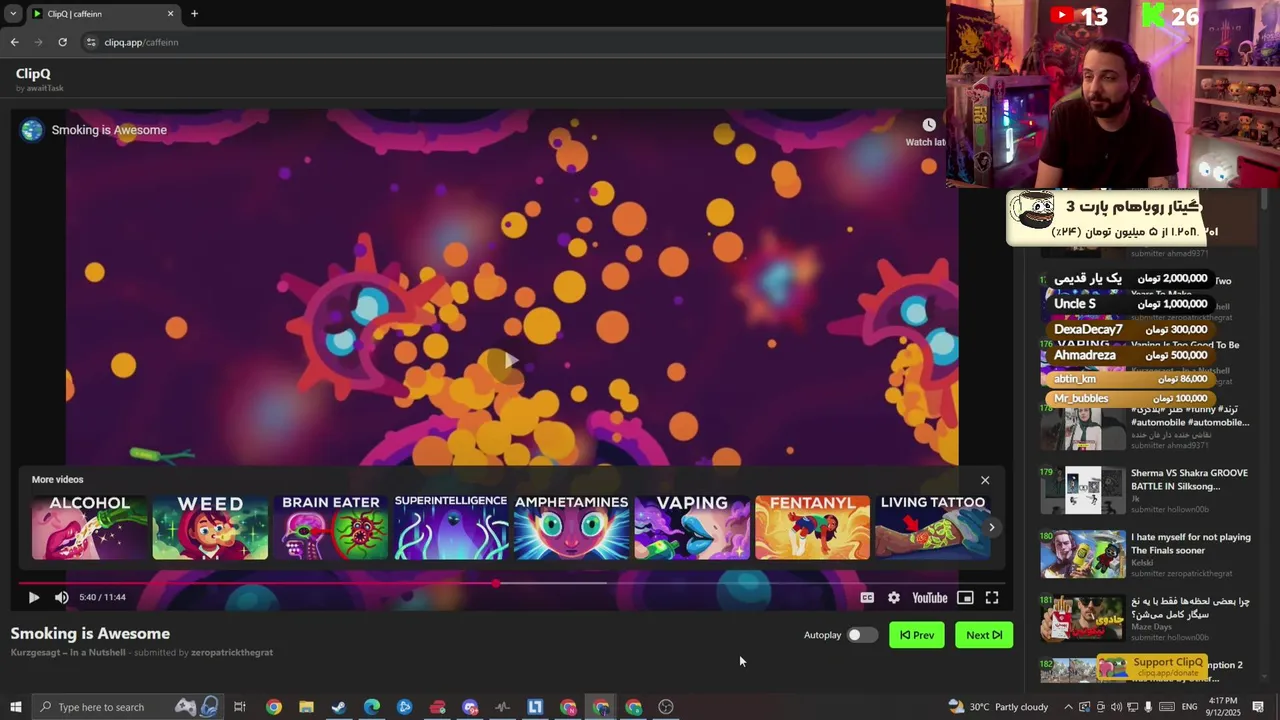Open the notifications center icon
The height and width of the screenshot is (720, 1280).
tap(1258, 707)
